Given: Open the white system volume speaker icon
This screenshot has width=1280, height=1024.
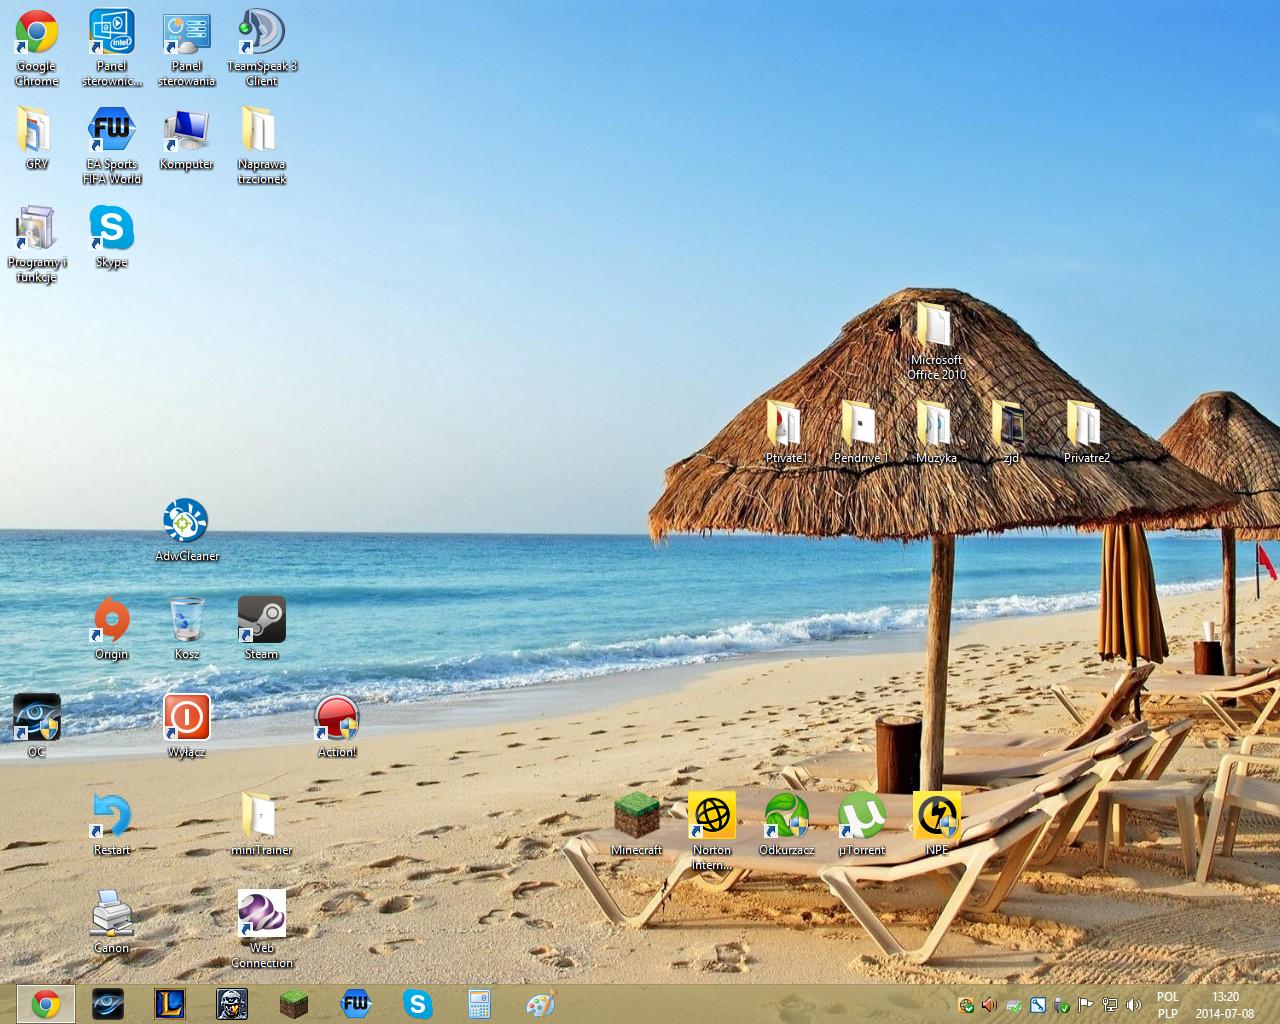Looking at the screenshot, I should 1134,1005.
